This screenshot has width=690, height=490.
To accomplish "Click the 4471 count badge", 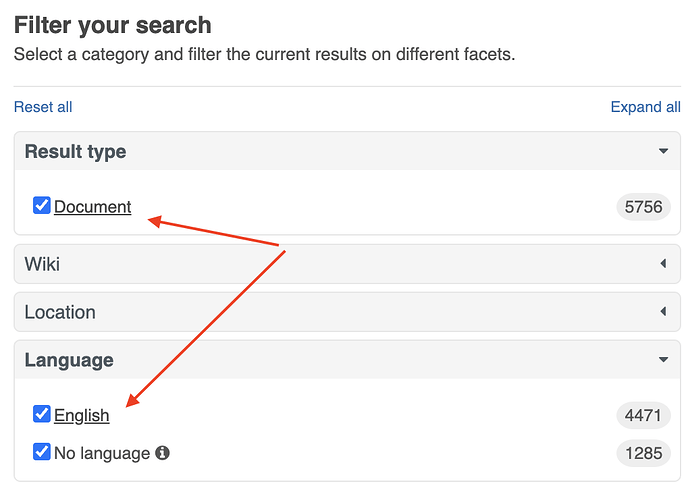I will [643, 415].
